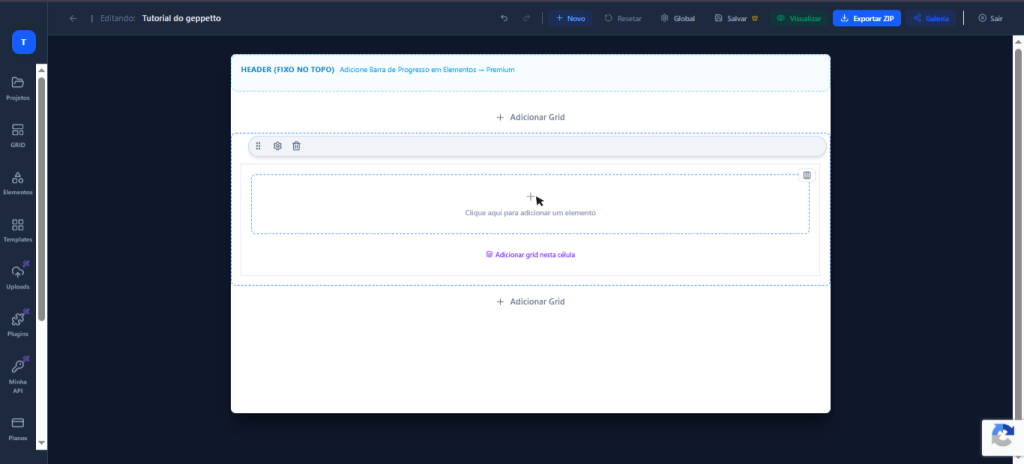
Task: Open the GRID panel in sidebar
Action: [x=17, y=135]
